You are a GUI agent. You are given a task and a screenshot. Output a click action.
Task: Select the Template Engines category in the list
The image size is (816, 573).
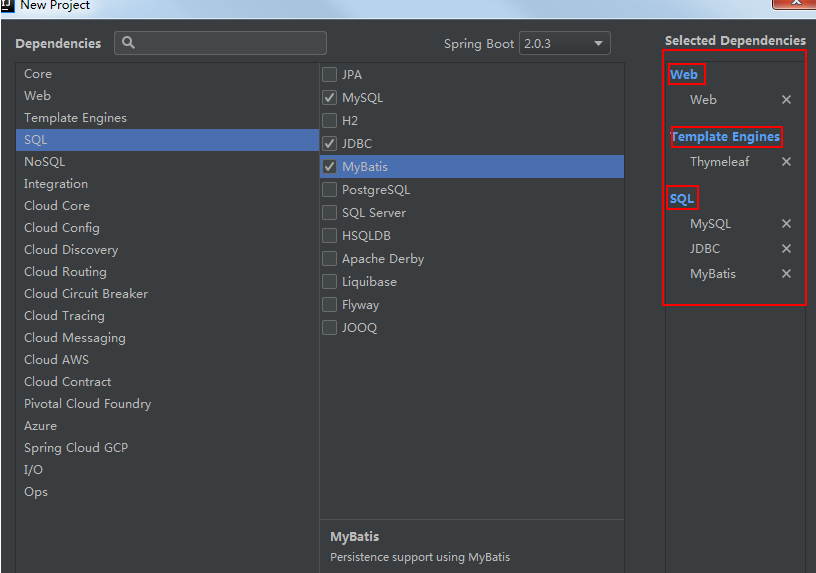[x=167, y=118]
